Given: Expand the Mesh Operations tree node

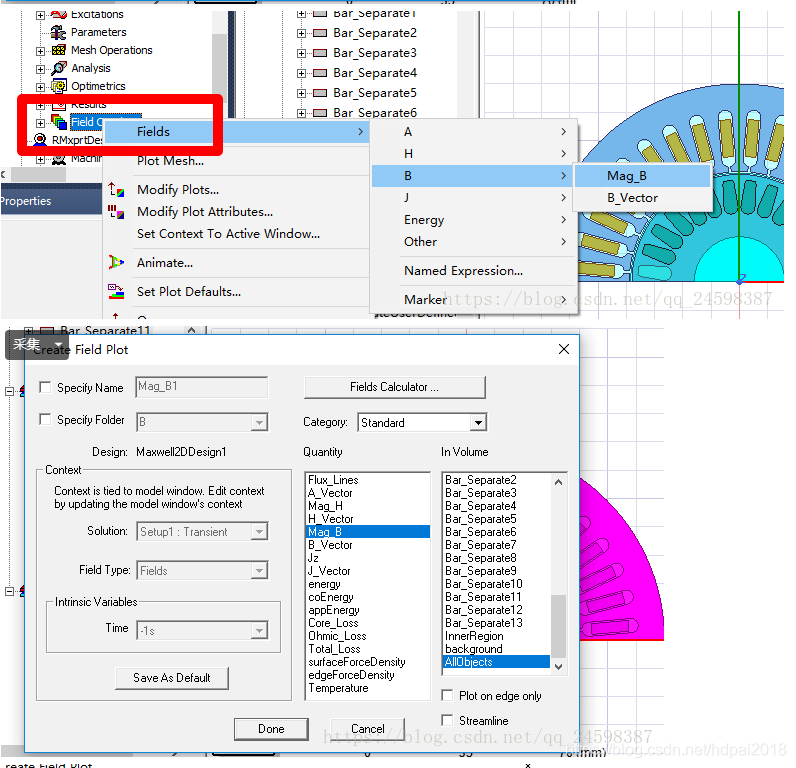Looking at the screenshot, I should tap(40, 51).
